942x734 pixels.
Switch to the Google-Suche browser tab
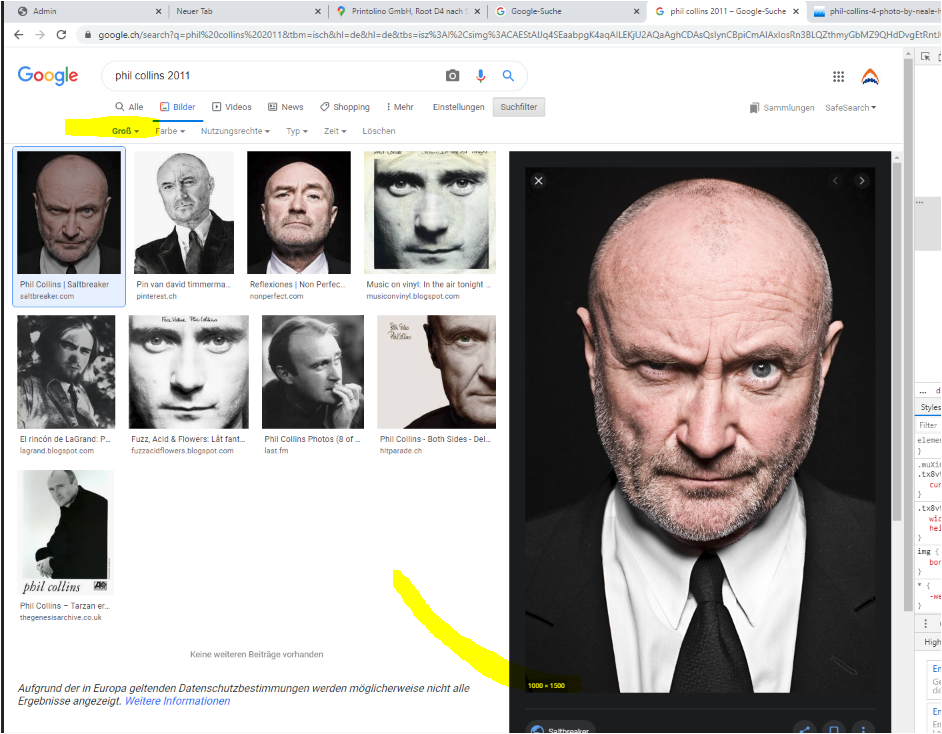pyautogui.click(x=565, y=11)
